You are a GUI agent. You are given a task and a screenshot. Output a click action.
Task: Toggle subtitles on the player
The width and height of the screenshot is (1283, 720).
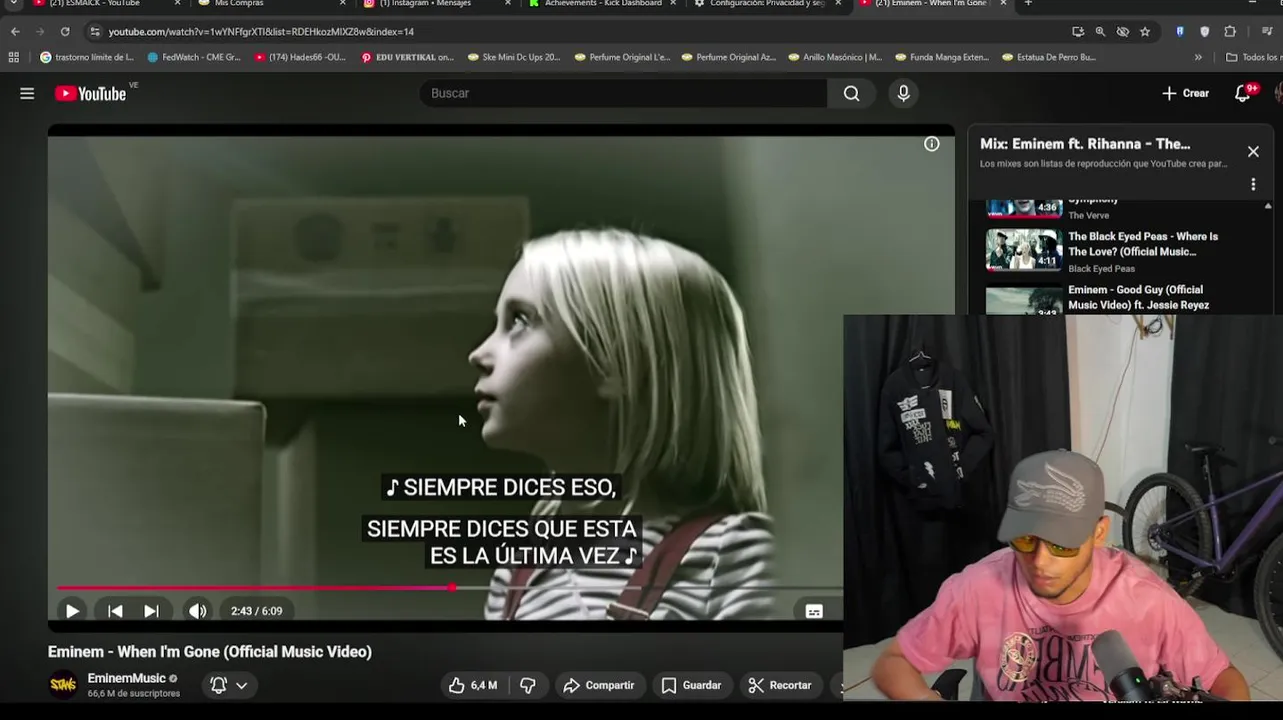coord(814,611)
